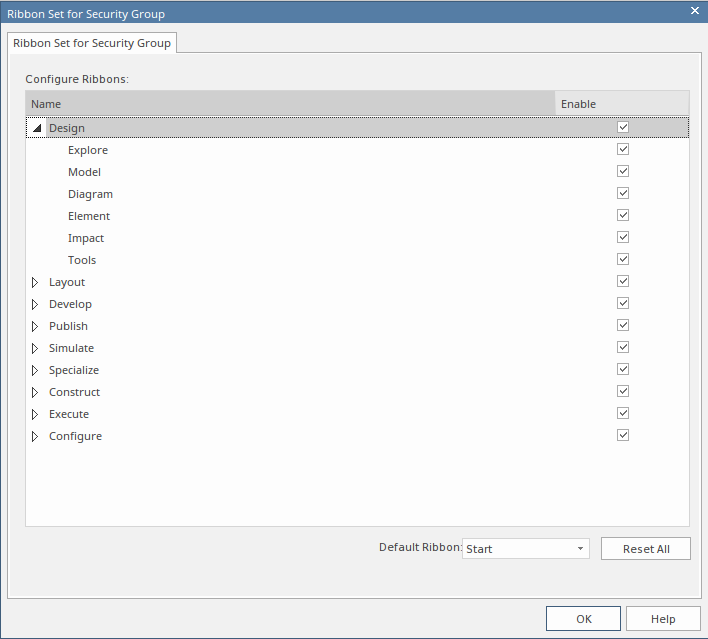Collapse the Design tree node
Image resolution: width=708 pixels, height=639 pixels.
(x=37, y=129)
